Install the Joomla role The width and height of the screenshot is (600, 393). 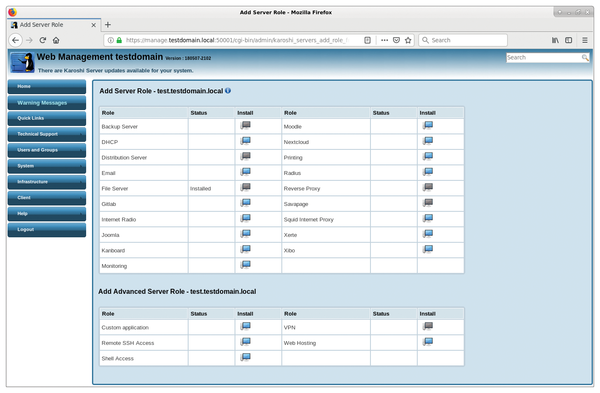coord(245,234)
